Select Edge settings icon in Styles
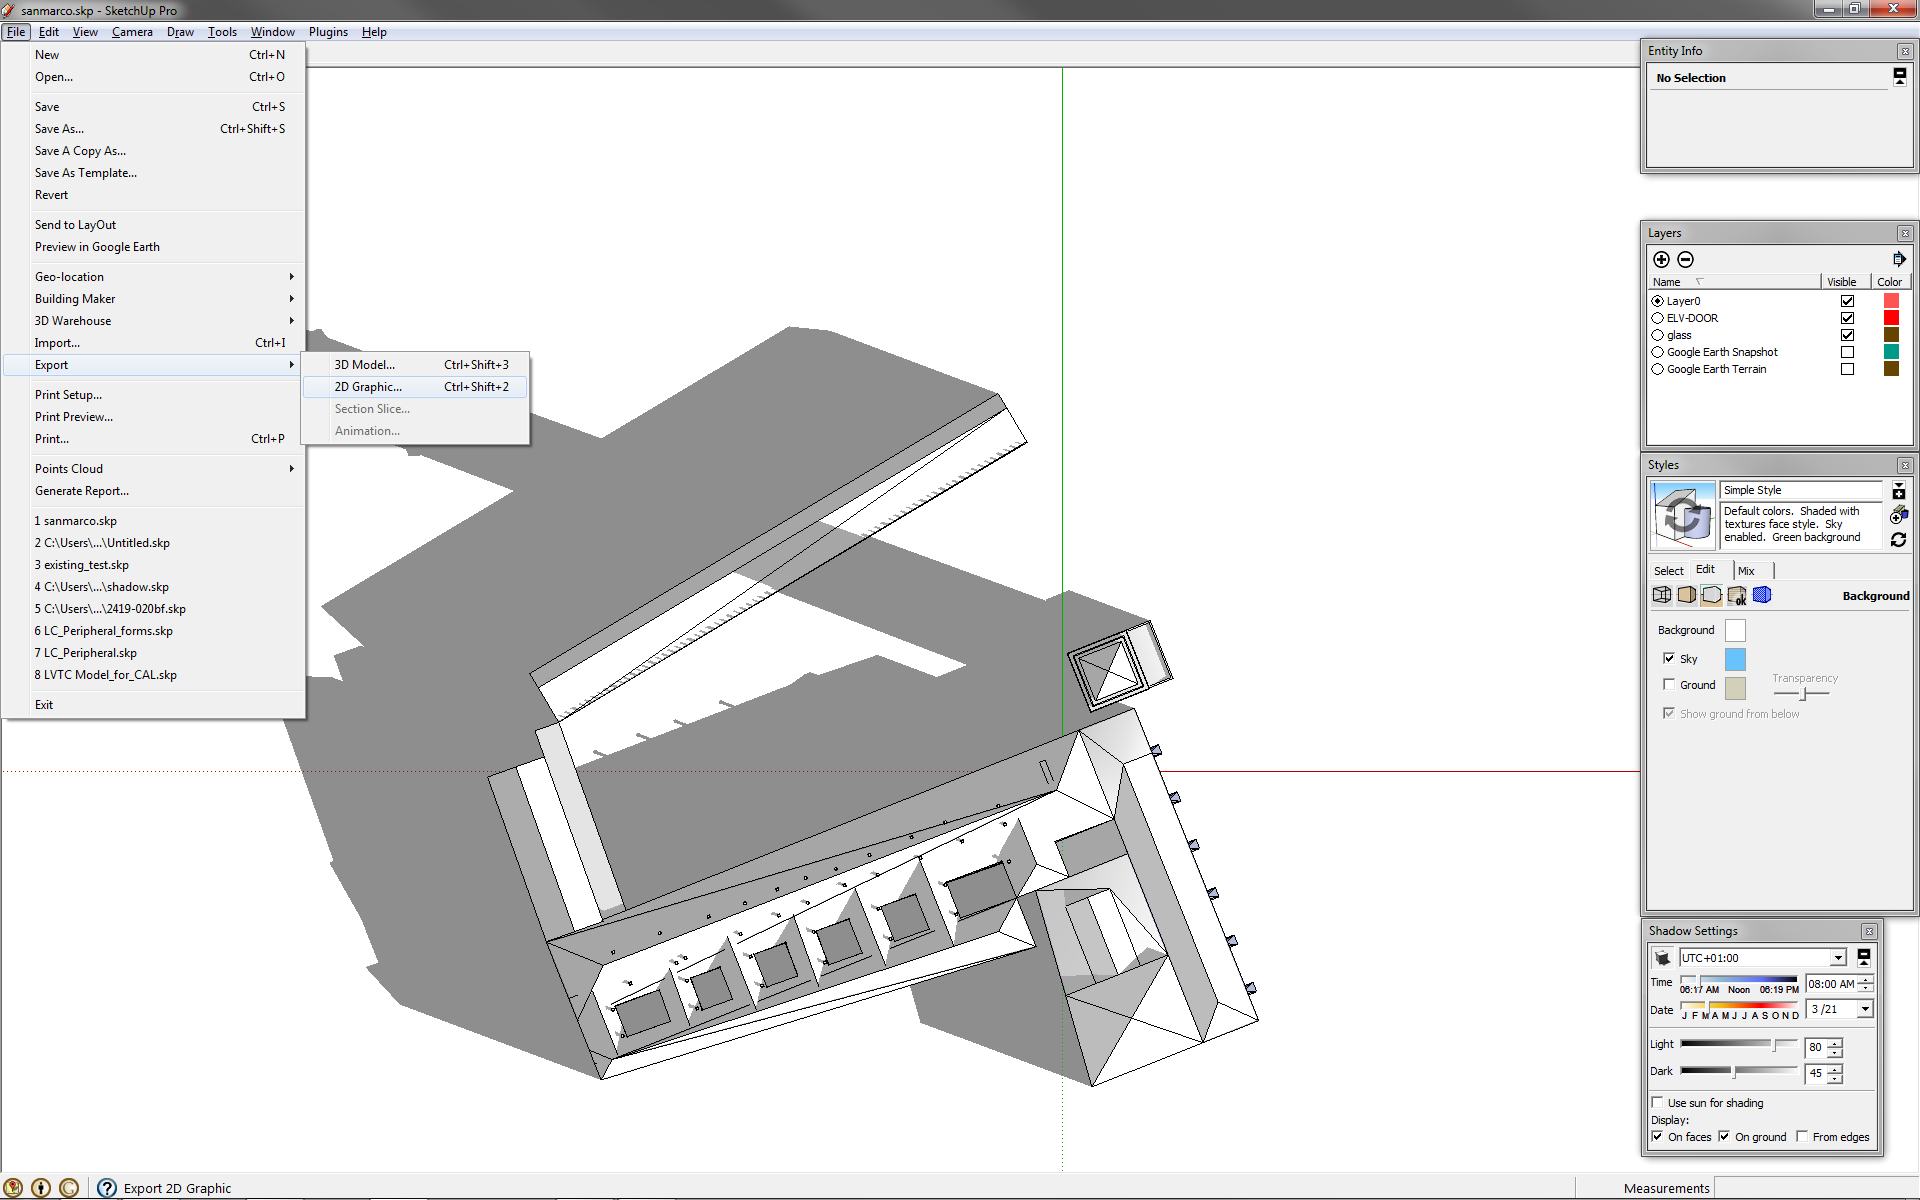The width and height of the screenshot is (1920, 1200). [x=1662, y=595]
